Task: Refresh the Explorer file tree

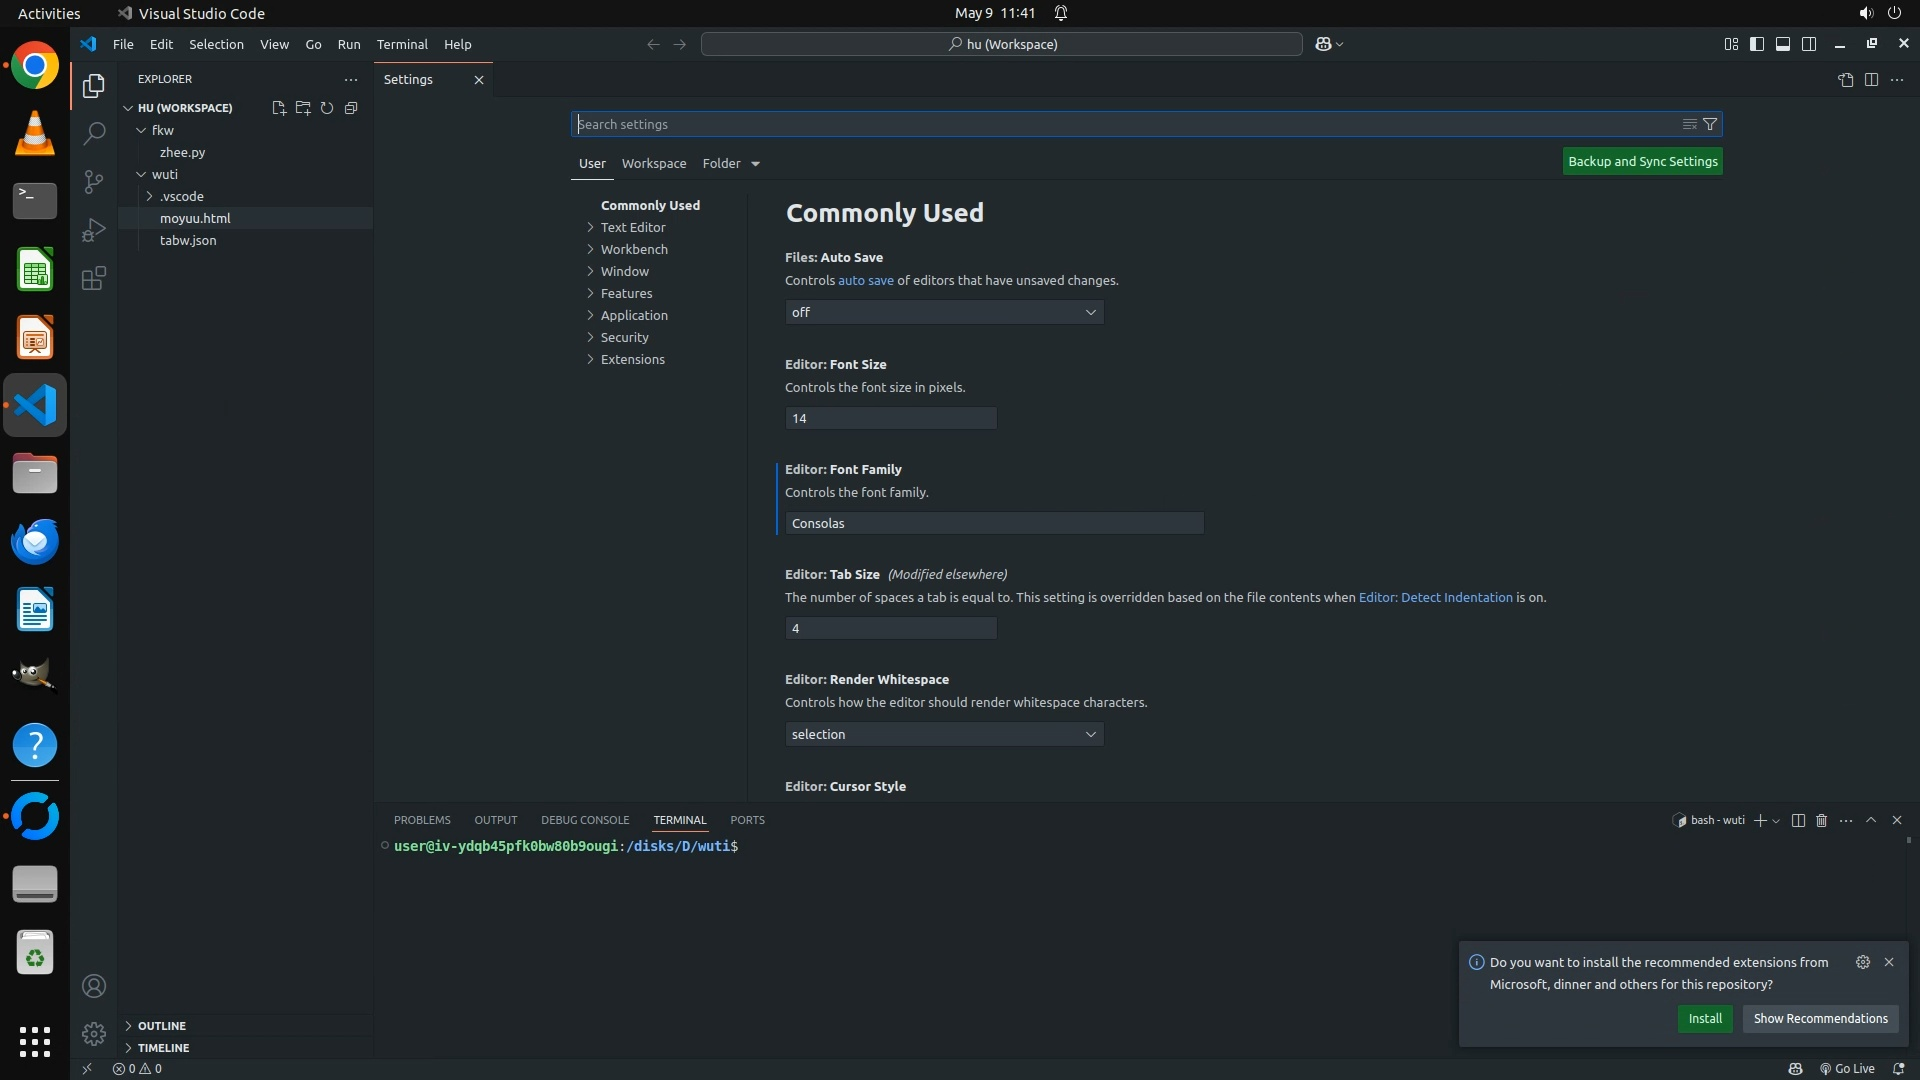Action: coord(327,108)
